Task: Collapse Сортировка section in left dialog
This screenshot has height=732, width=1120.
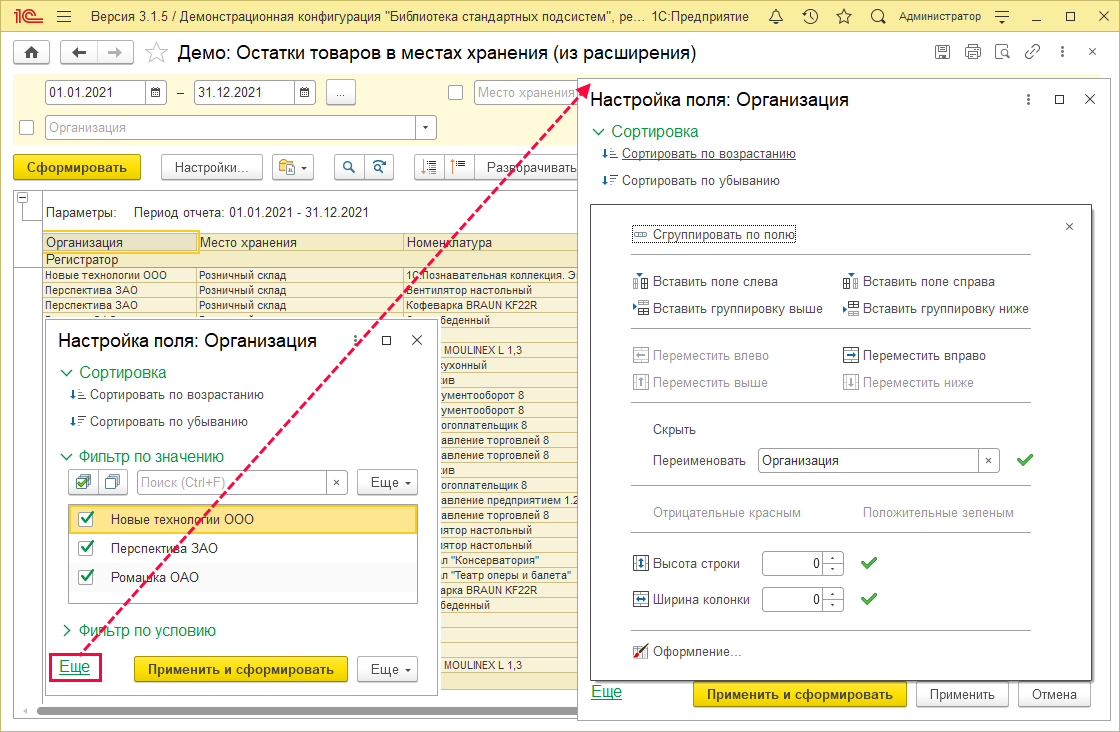Action: [66, 373]
